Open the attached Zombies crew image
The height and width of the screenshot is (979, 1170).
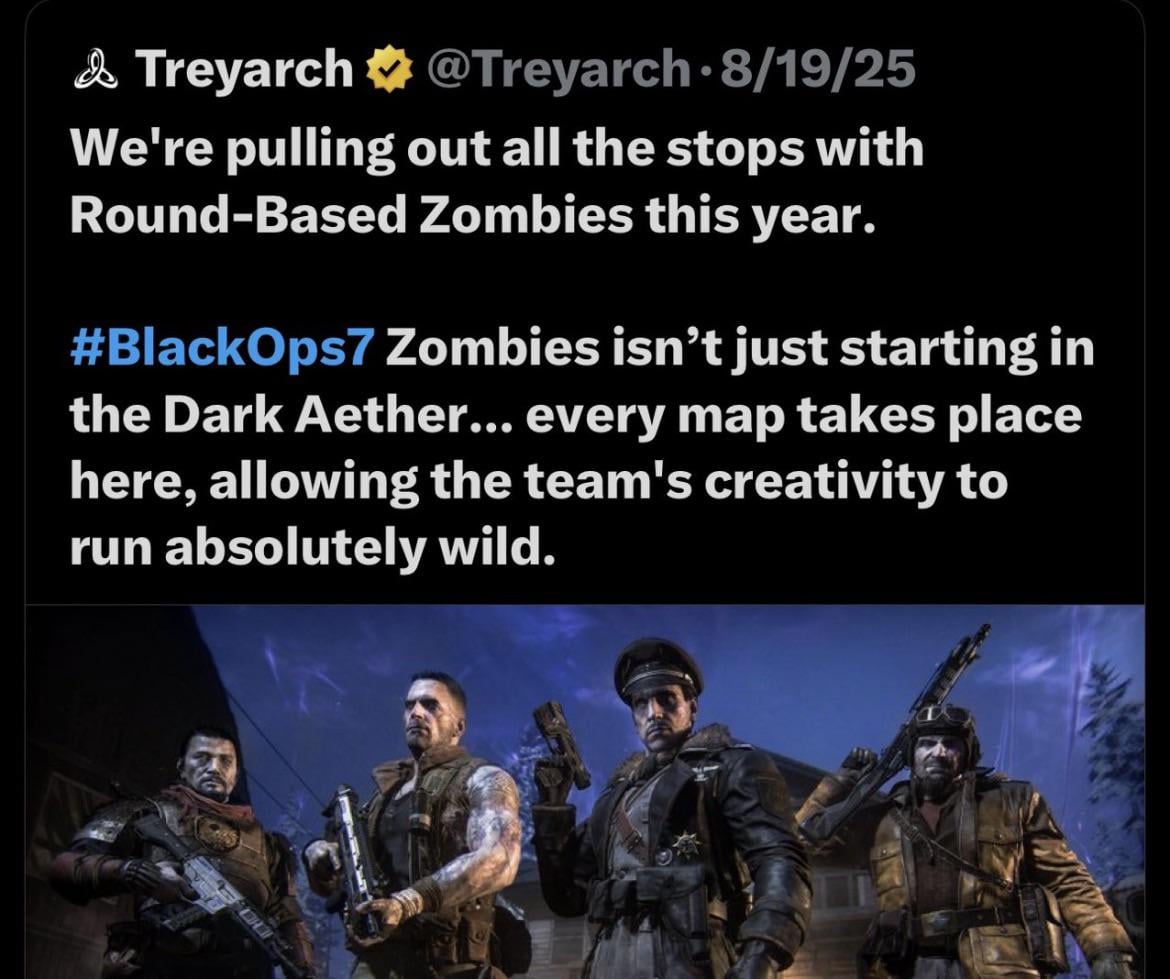pos(585,791)
